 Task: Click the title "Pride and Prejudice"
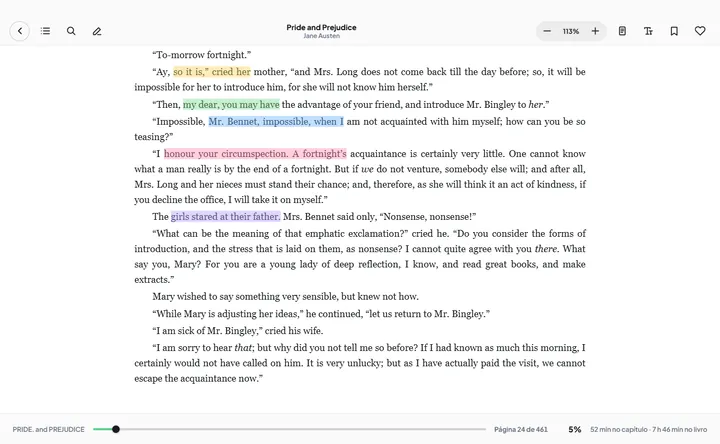321,28
